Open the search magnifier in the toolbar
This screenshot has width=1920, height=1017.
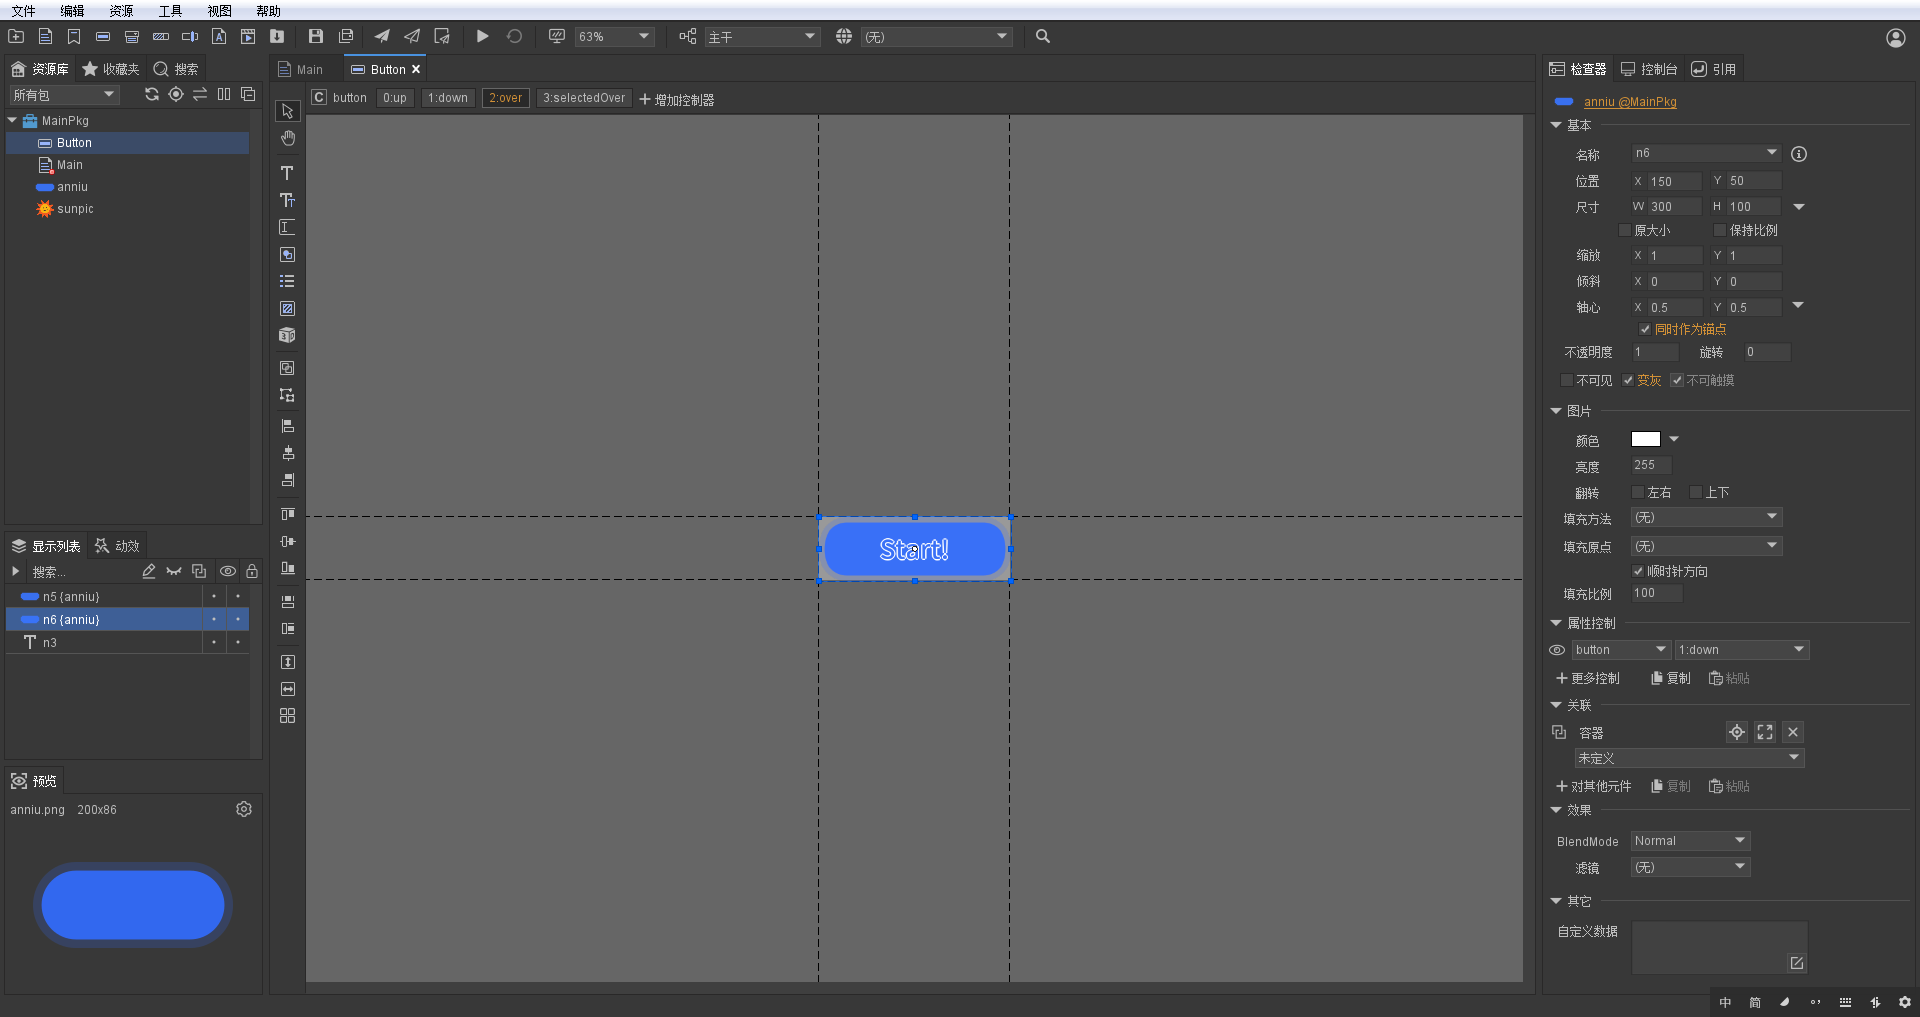coord(1043,36)
